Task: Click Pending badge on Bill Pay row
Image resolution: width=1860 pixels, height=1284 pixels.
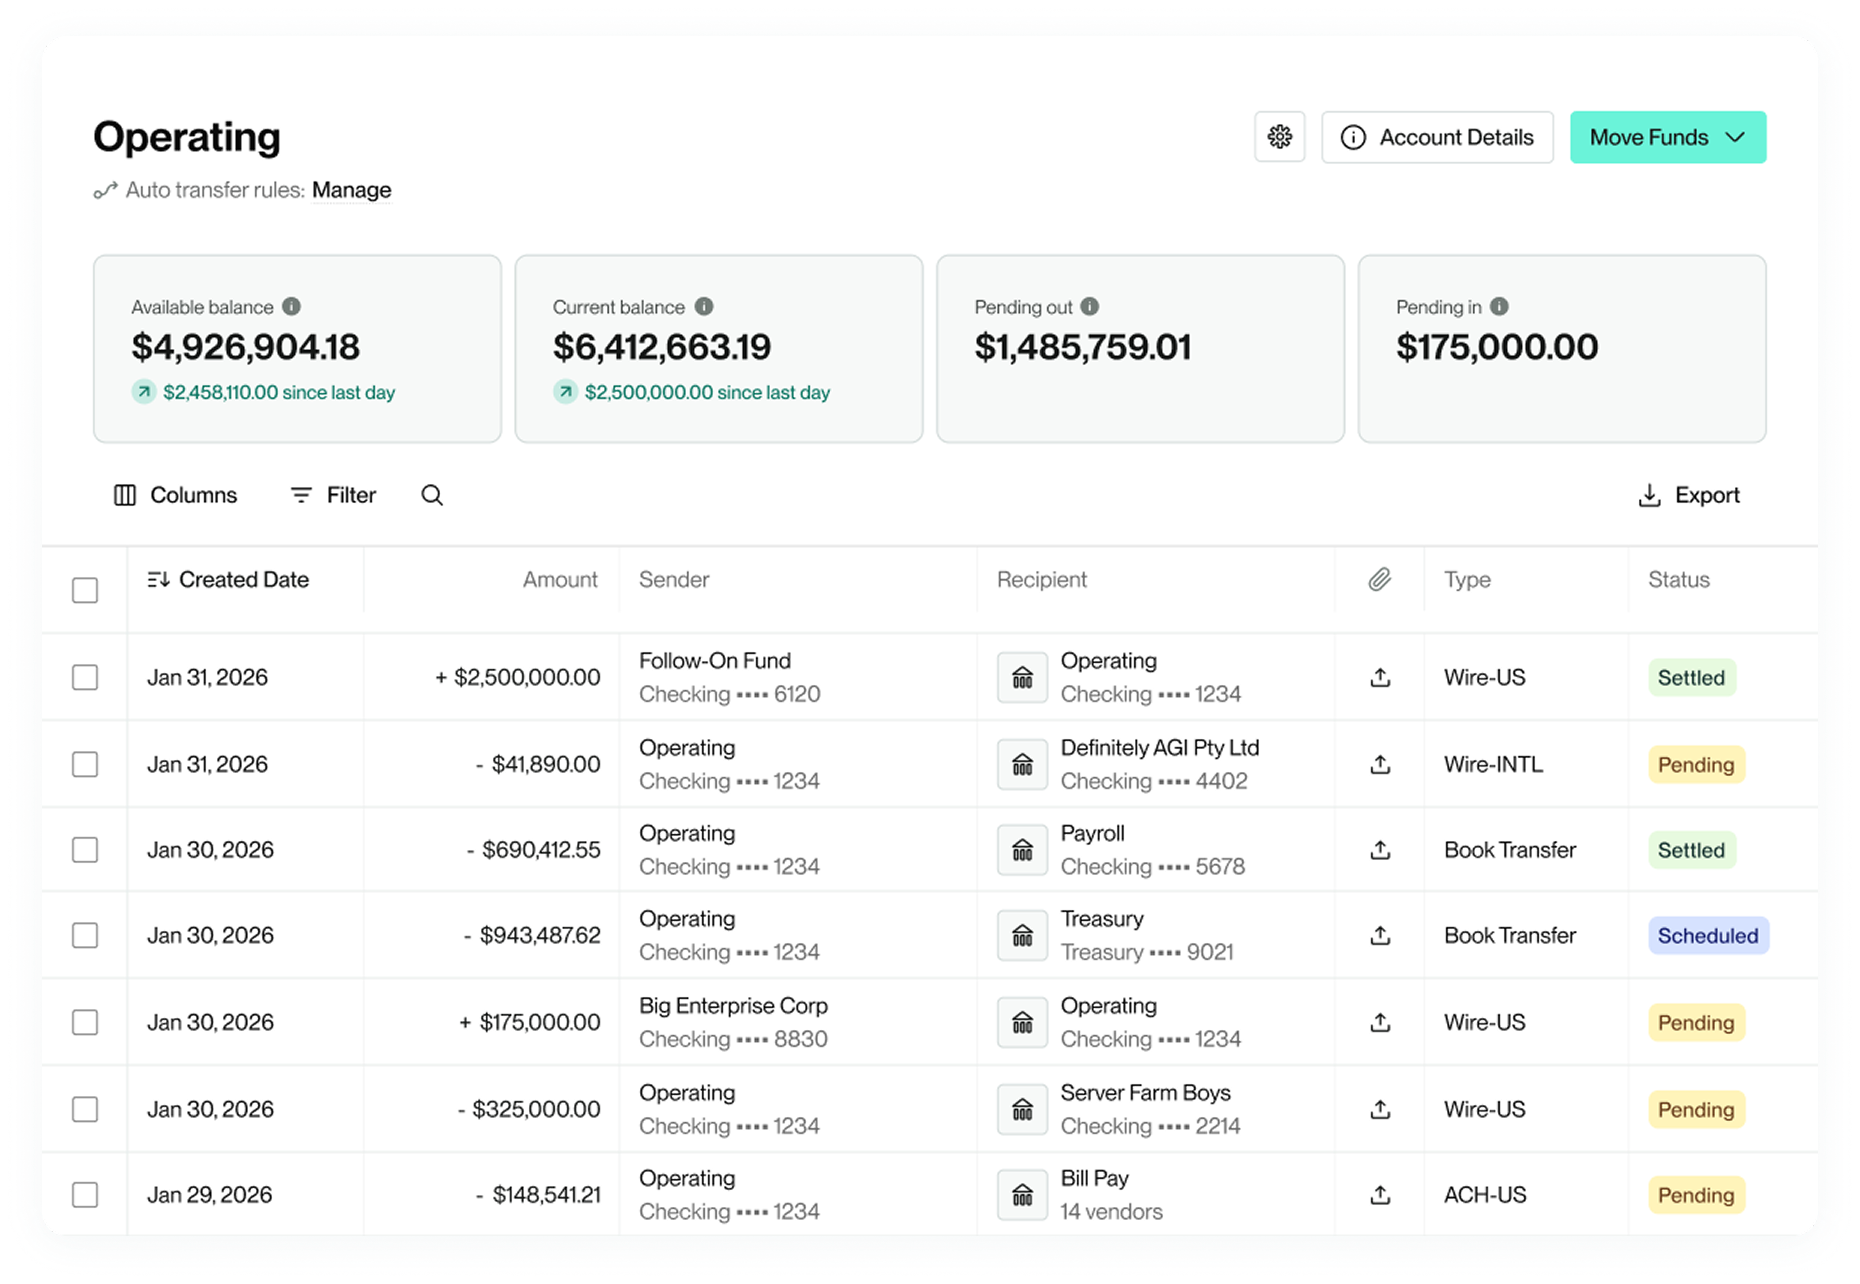Action: click(1696, 1194)
